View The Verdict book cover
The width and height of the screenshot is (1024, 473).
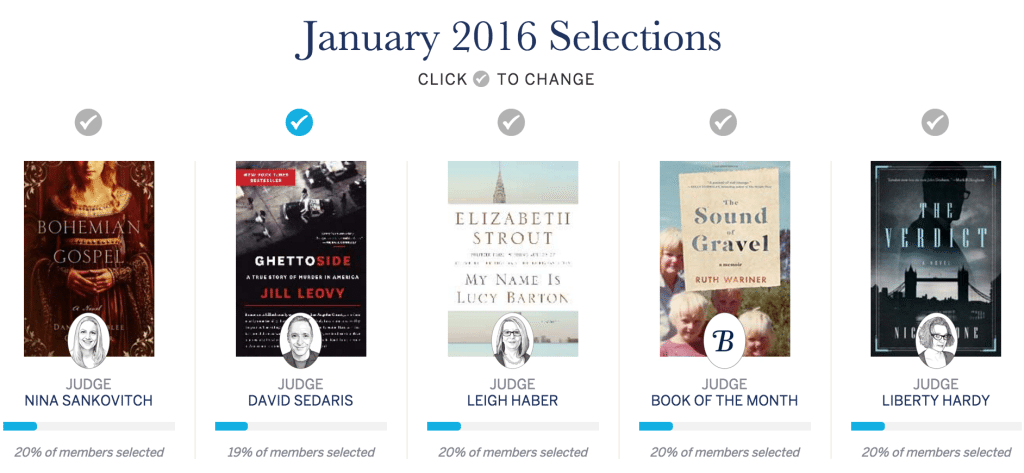pos(936,259)
